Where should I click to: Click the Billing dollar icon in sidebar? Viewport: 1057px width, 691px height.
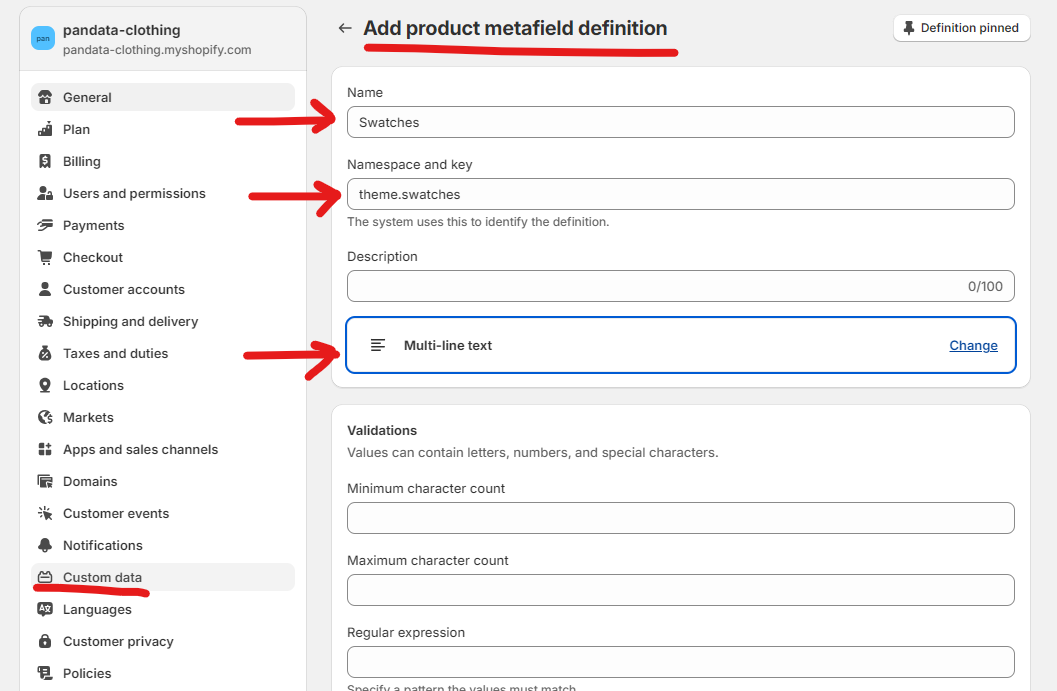pos(45,161)
